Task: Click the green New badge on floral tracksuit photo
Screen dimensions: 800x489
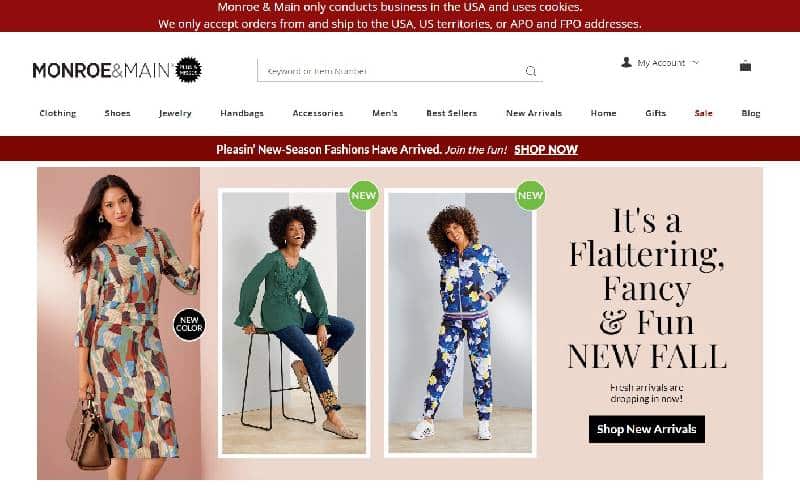Action: [x=530, y=195]
